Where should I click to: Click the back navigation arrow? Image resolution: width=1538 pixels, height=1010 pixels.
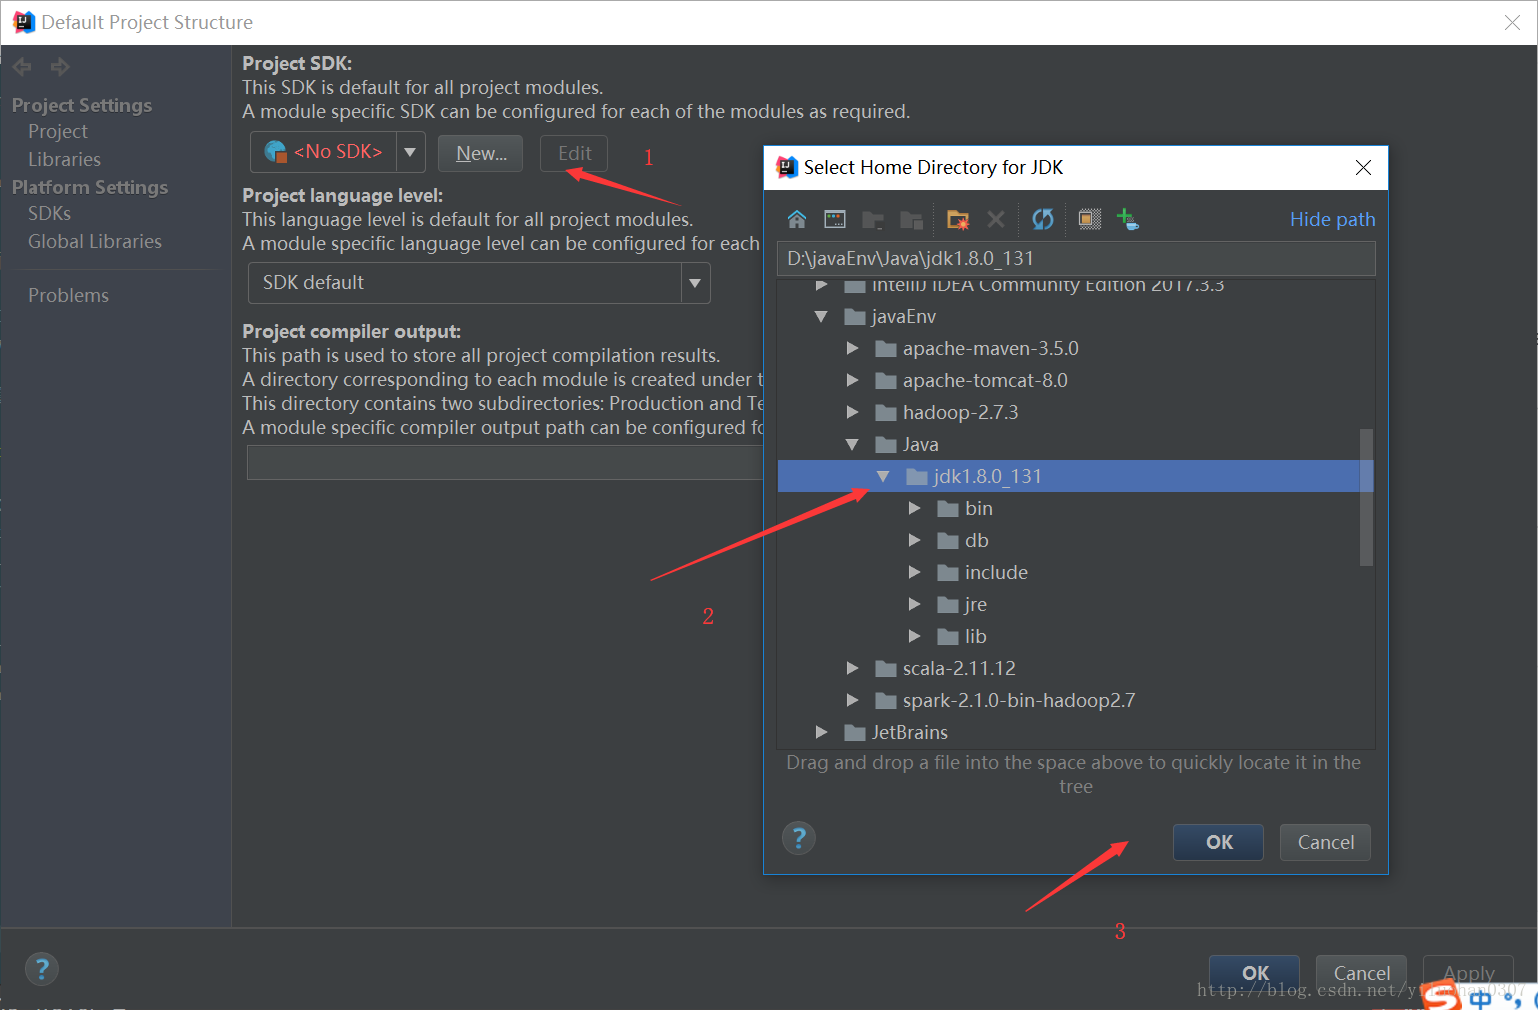coord(22,67)
